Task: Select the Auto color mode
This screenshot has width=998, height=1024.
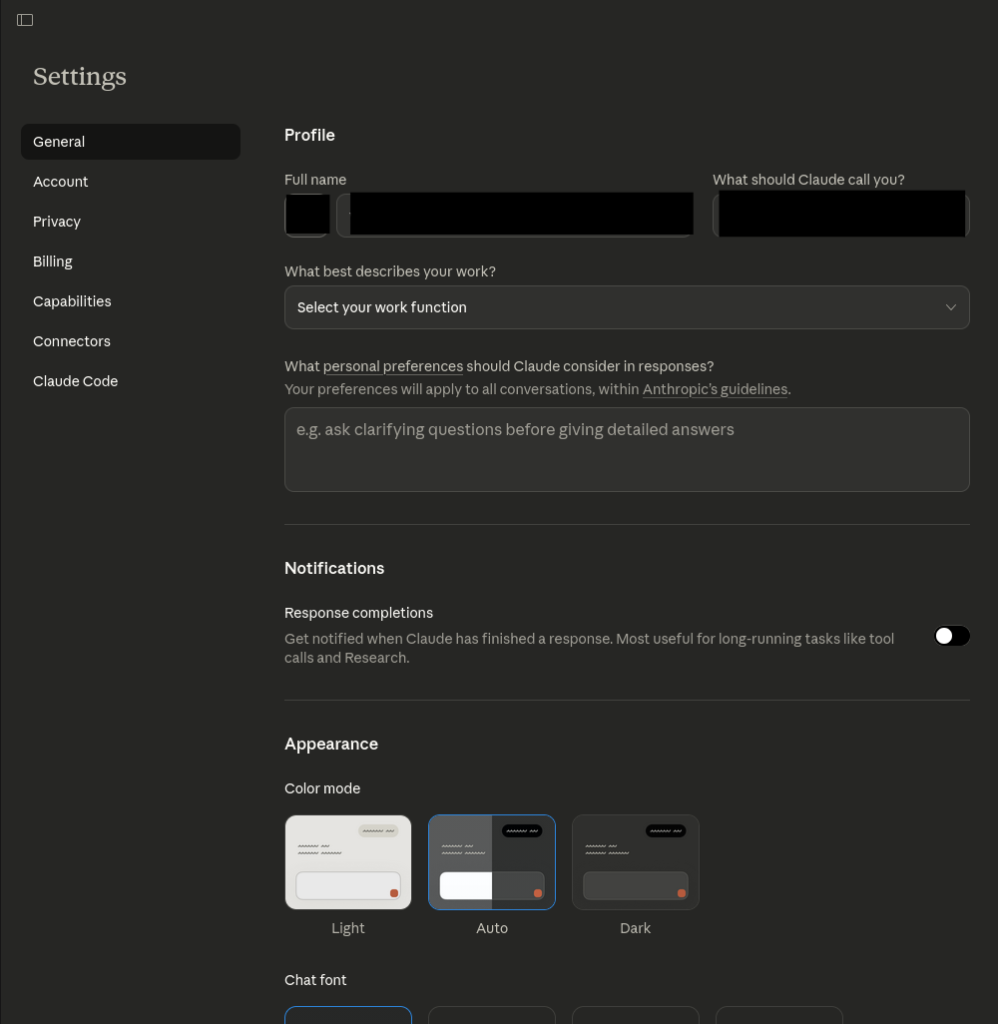Action: click(x=492, y=862)
